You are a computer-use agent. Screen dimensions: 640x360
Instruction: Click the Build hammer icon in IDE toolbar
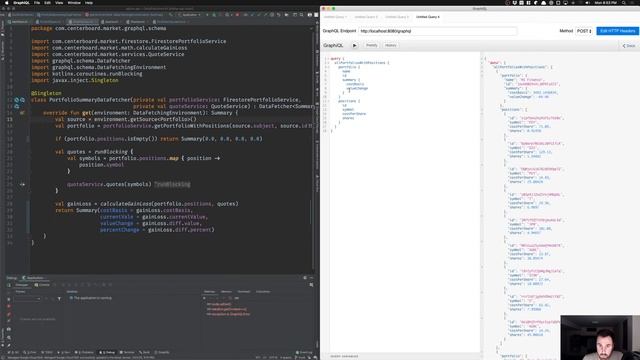[171, 15]
